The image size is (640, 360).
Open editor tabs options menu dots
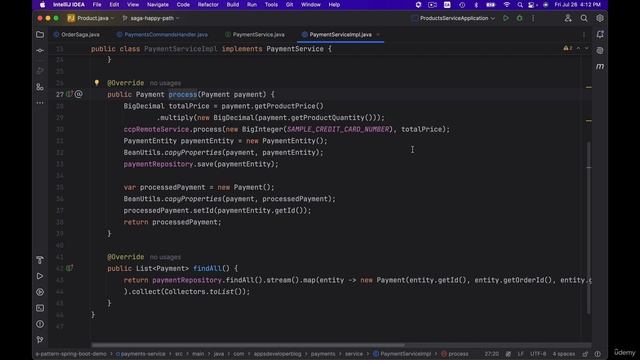584,35
